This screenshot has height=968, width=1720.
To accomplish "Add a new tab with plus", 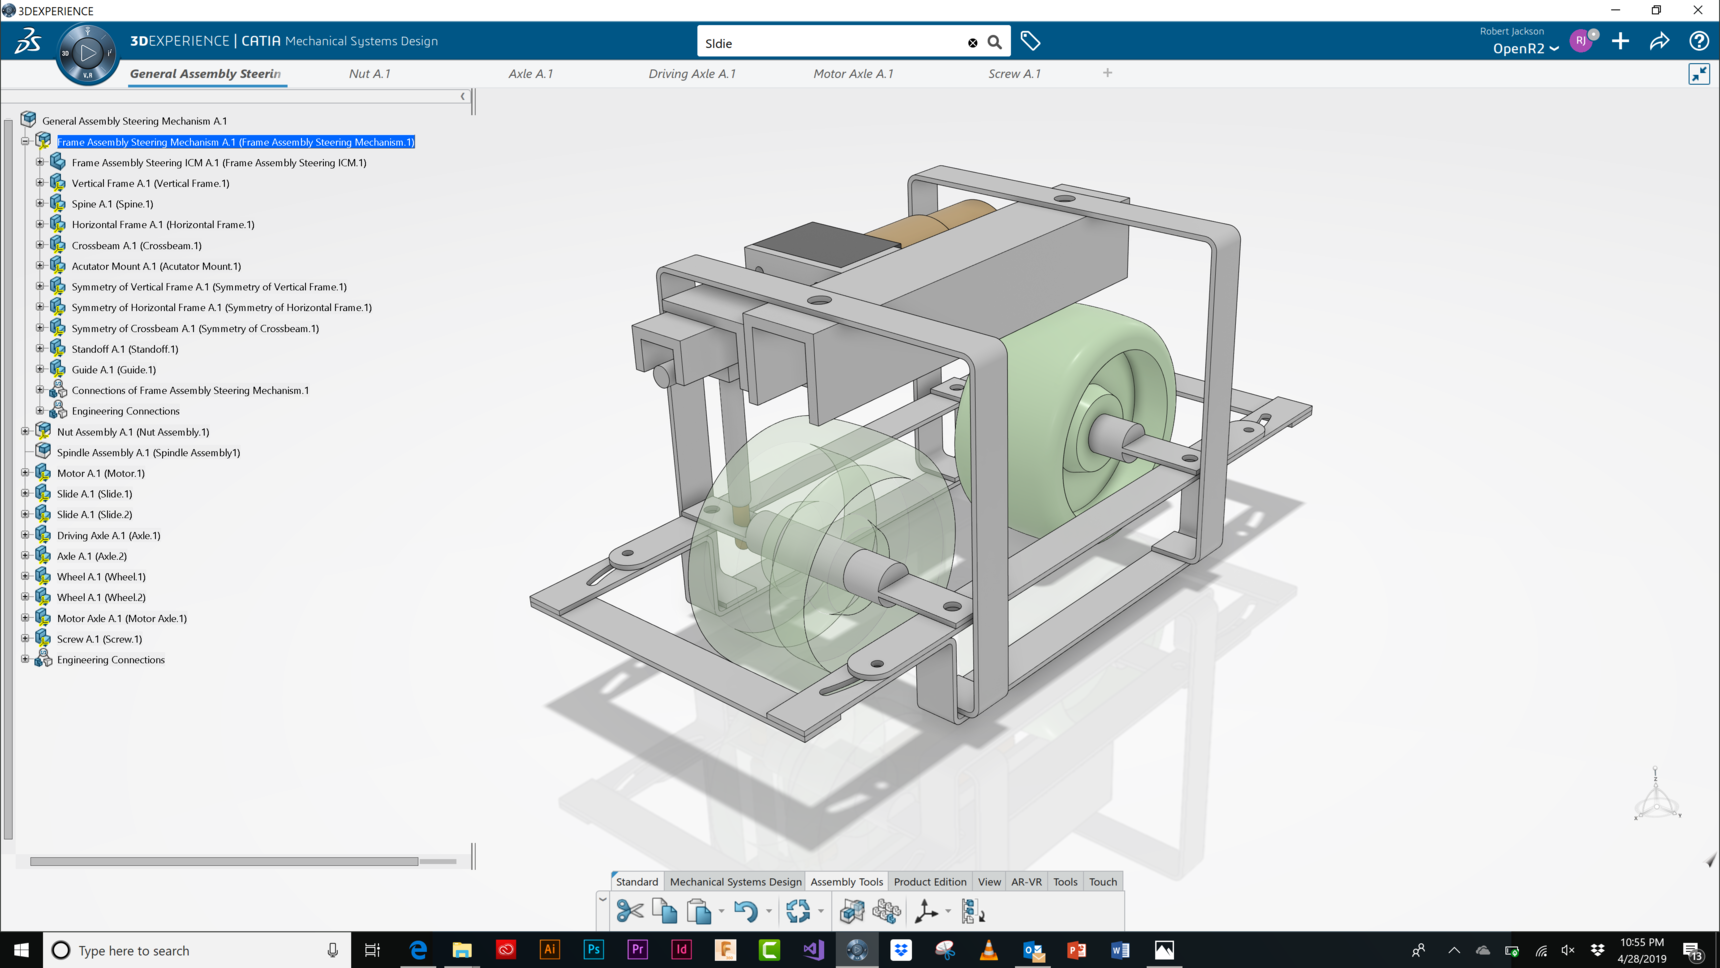I will (1107, 73).
